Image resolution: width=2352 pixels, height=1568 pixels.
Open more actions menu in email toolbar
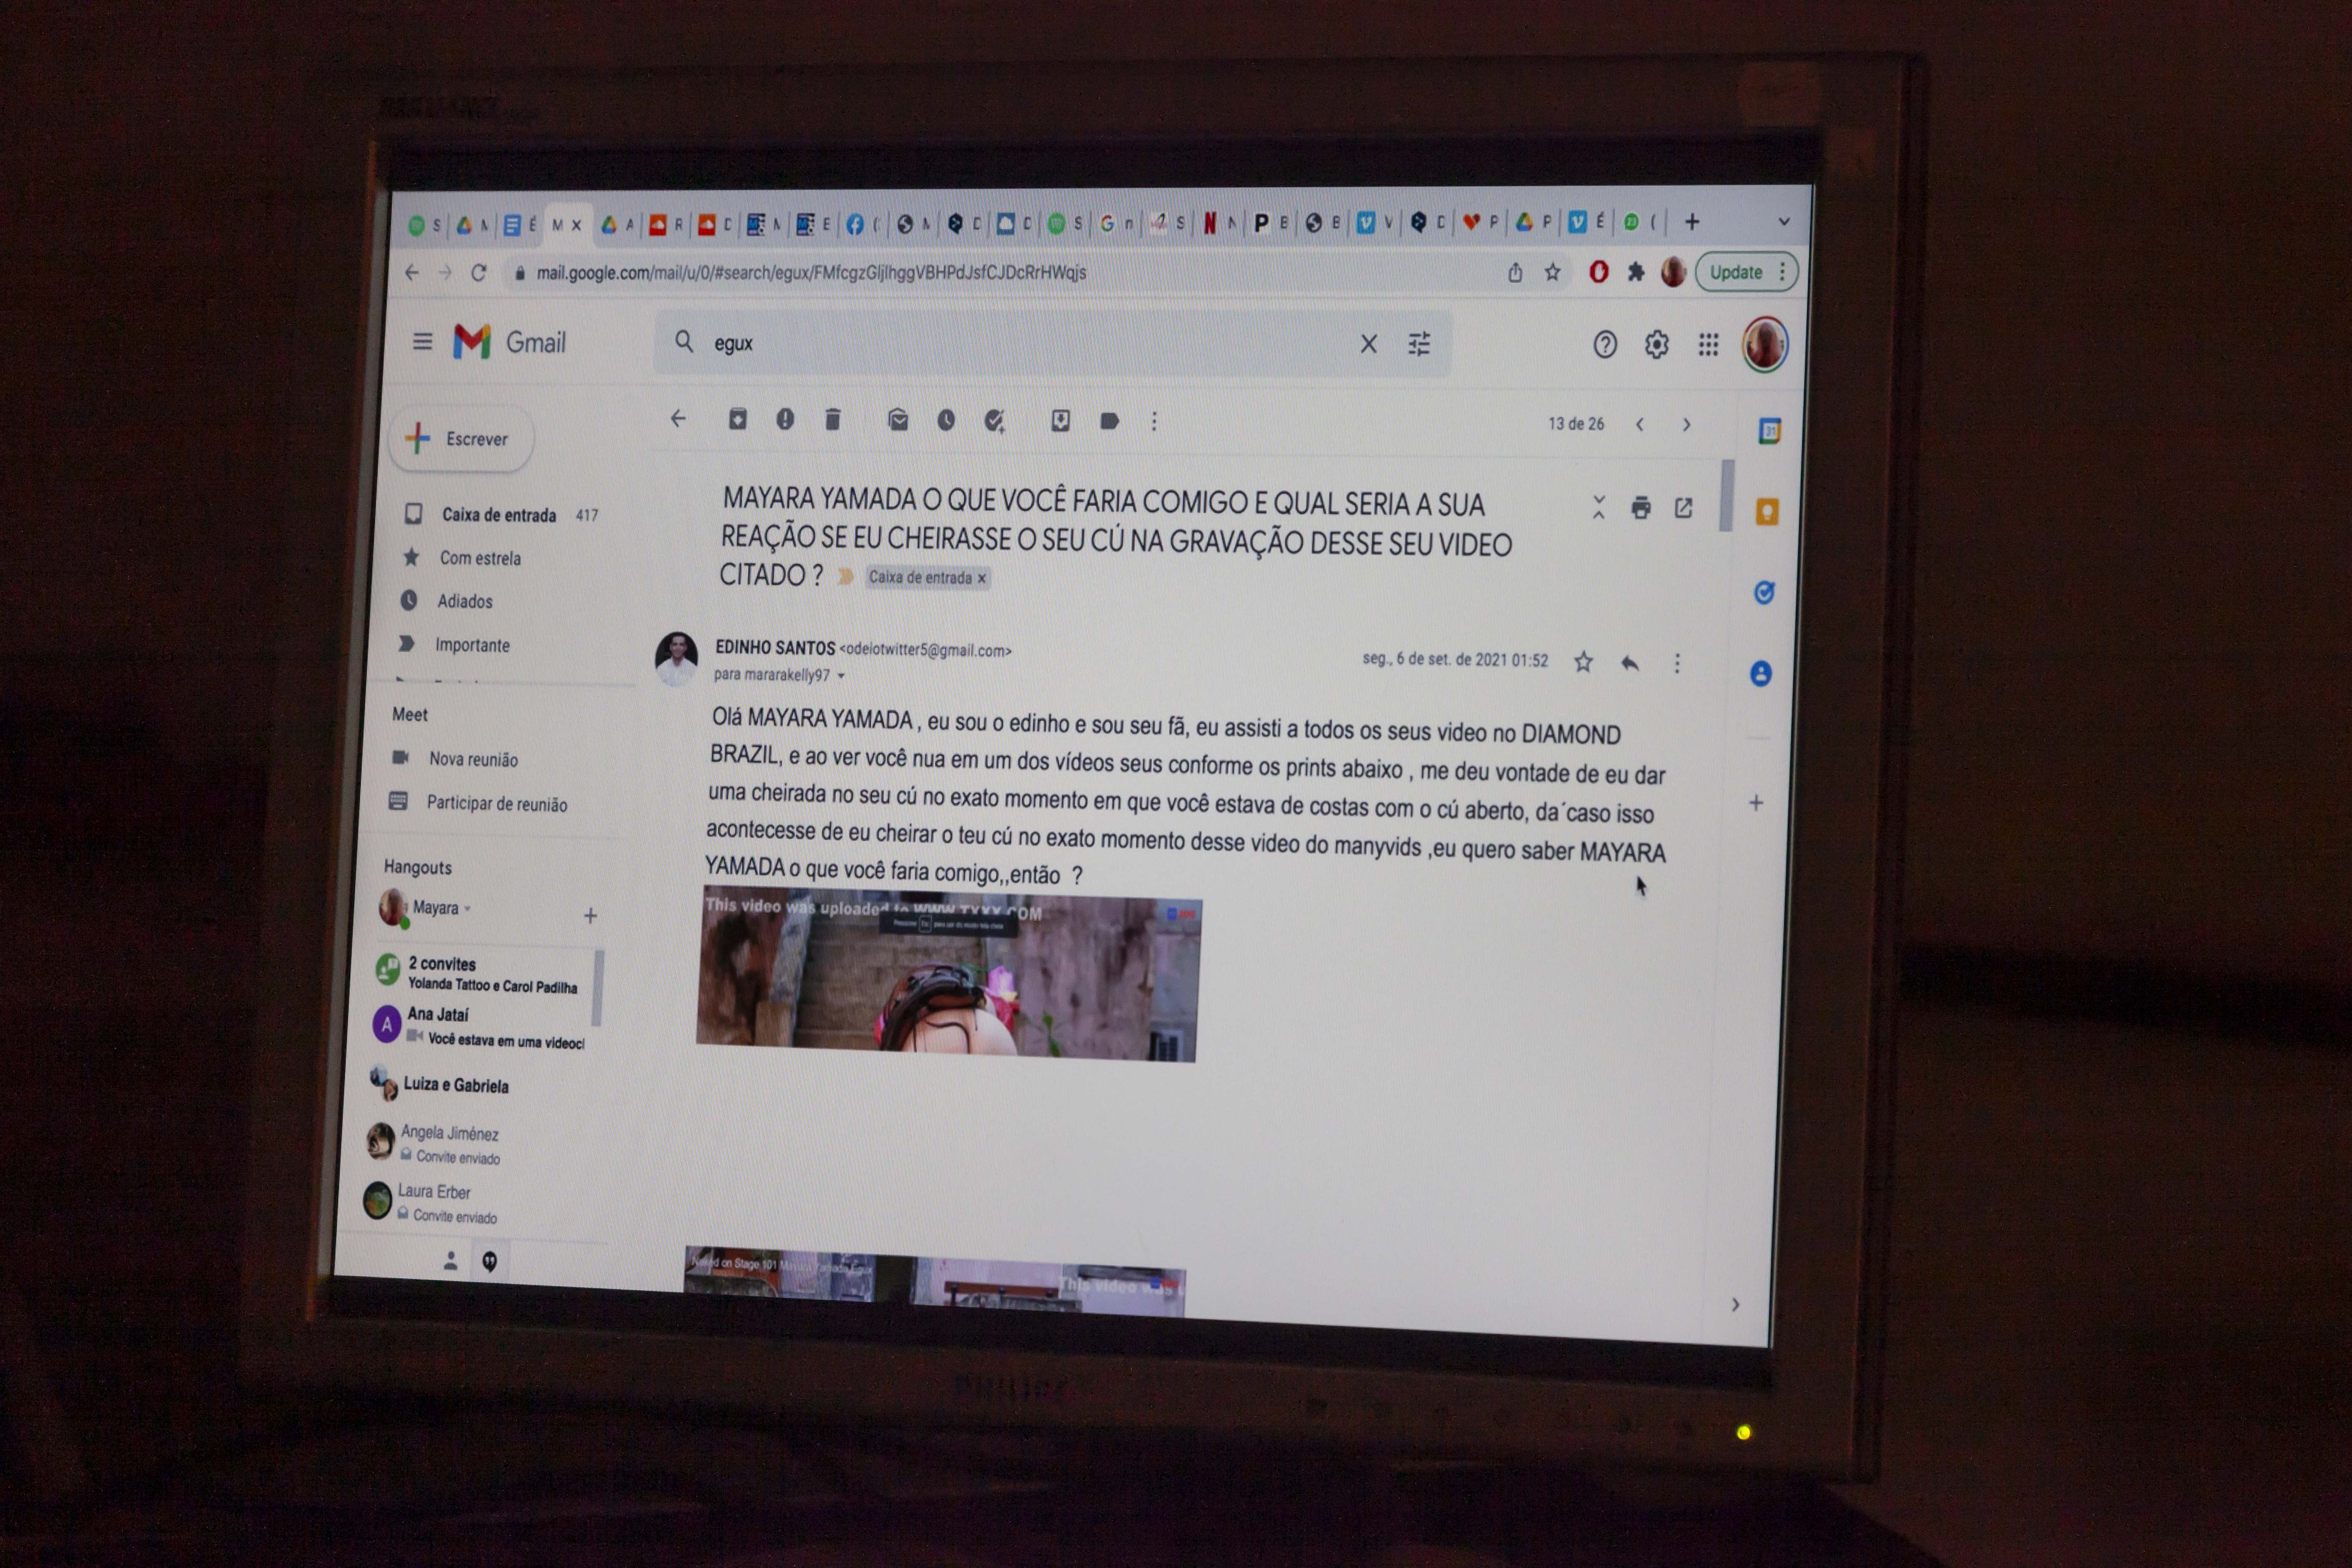1154,422
